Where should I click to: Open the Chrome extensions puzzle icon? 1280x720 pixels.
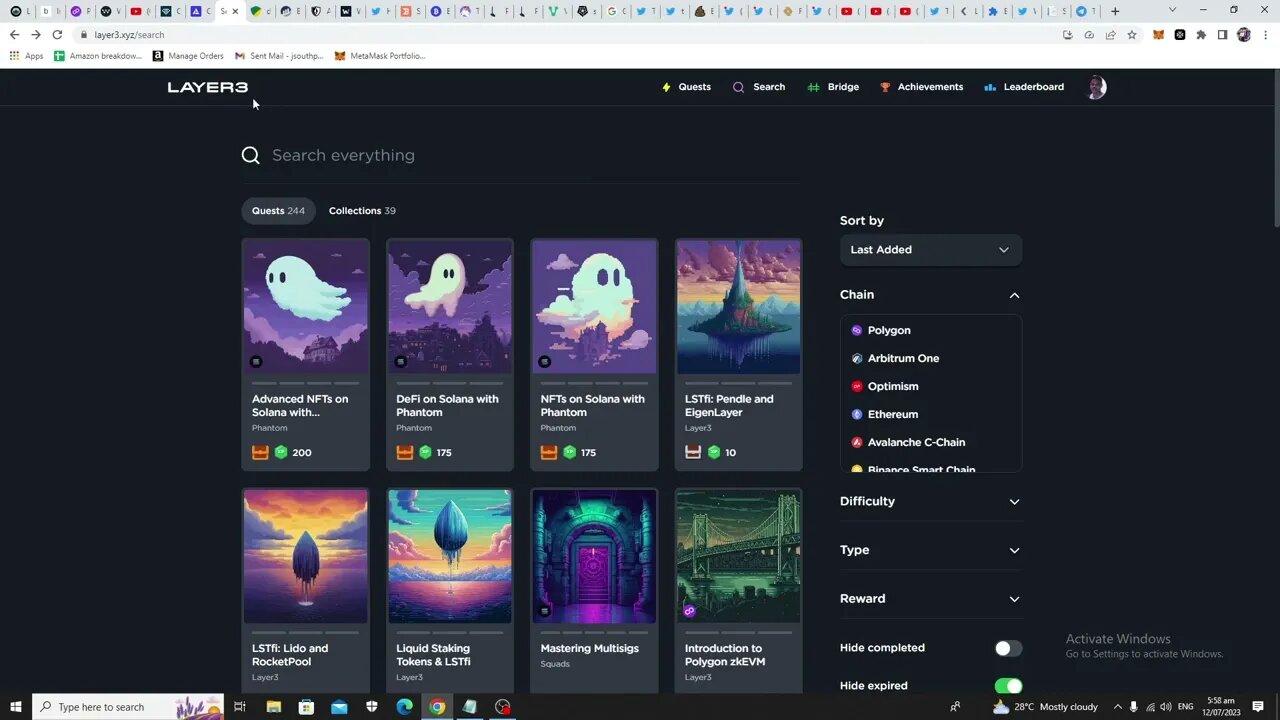click(1201, 34)
